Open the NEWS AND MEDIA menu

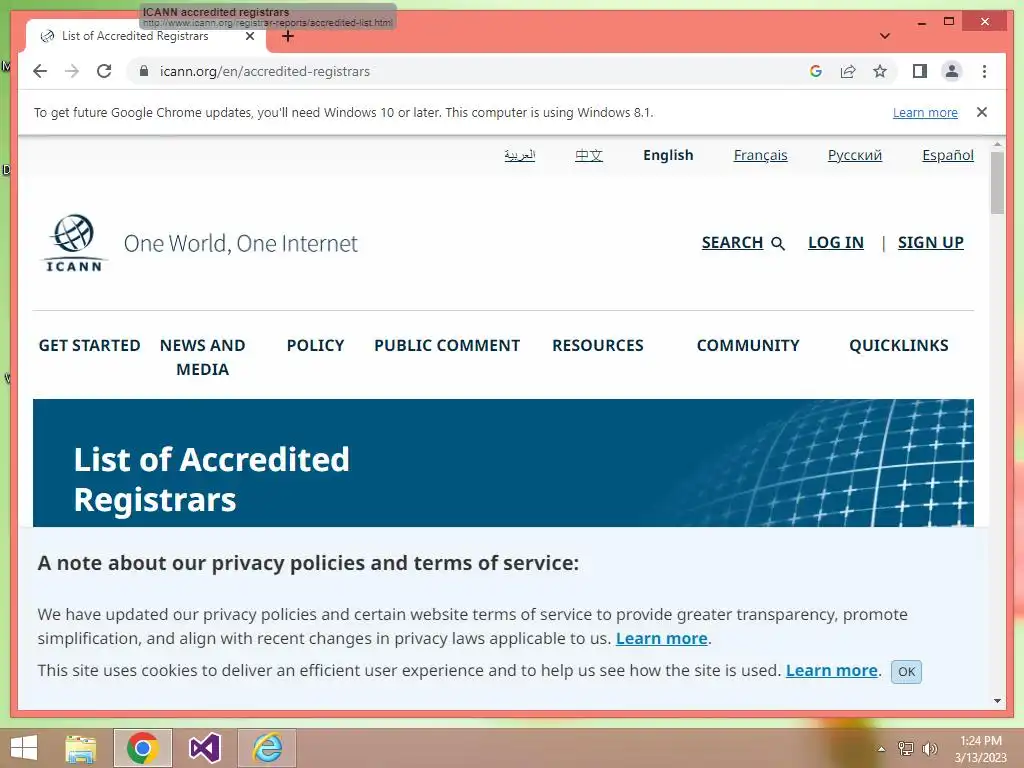[x=202, y=357]
